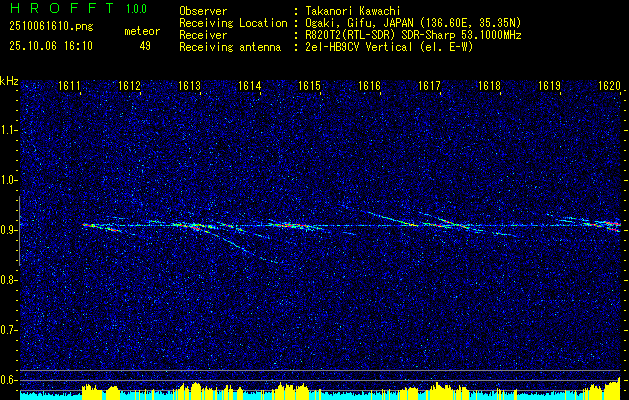Click the meteor count value 49
Viewport: 629px width, 400px height.
point(145,46)
